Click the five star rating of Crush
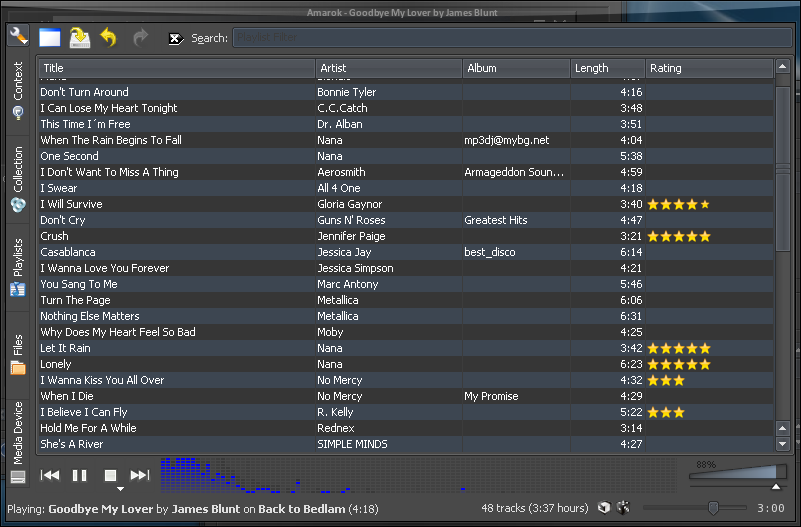 click(x=679, y=236)
